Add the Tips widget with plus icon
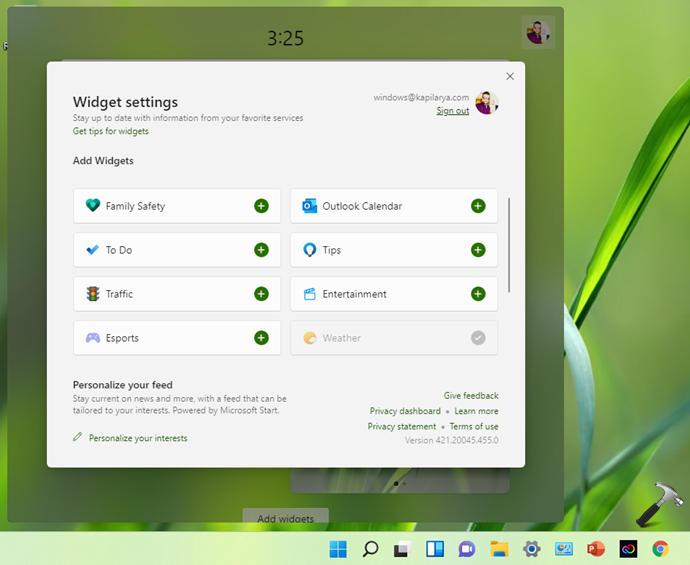 (x=478, y=250)
